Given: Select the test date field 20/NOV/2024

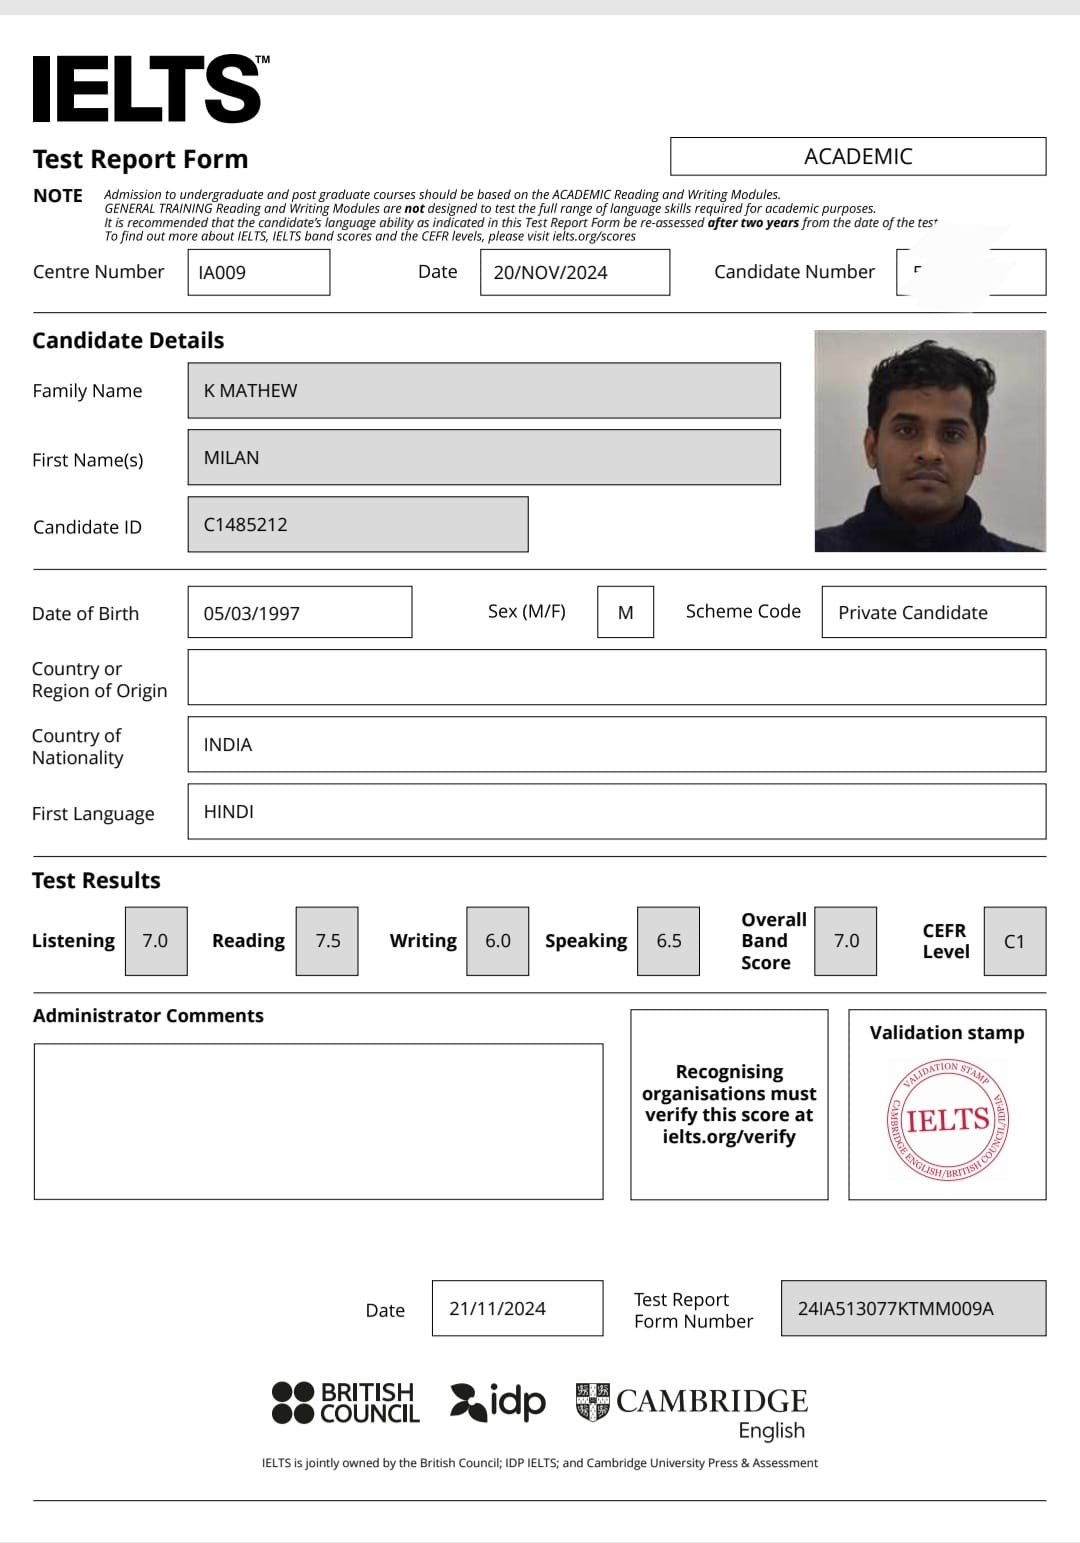Looking at the screenshot, I should [x=575, y=272].
